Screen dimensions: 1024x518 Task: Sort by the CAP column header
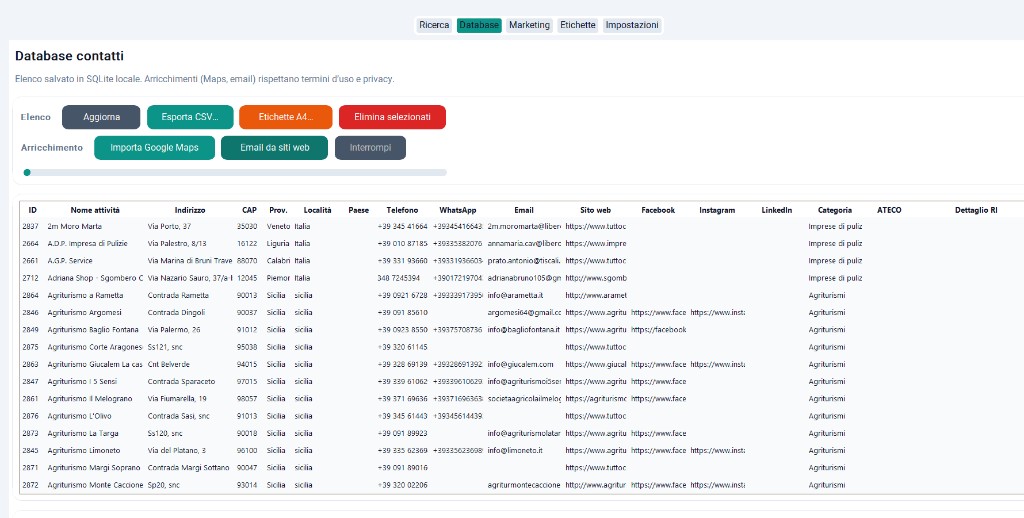[x=249, y=210]
